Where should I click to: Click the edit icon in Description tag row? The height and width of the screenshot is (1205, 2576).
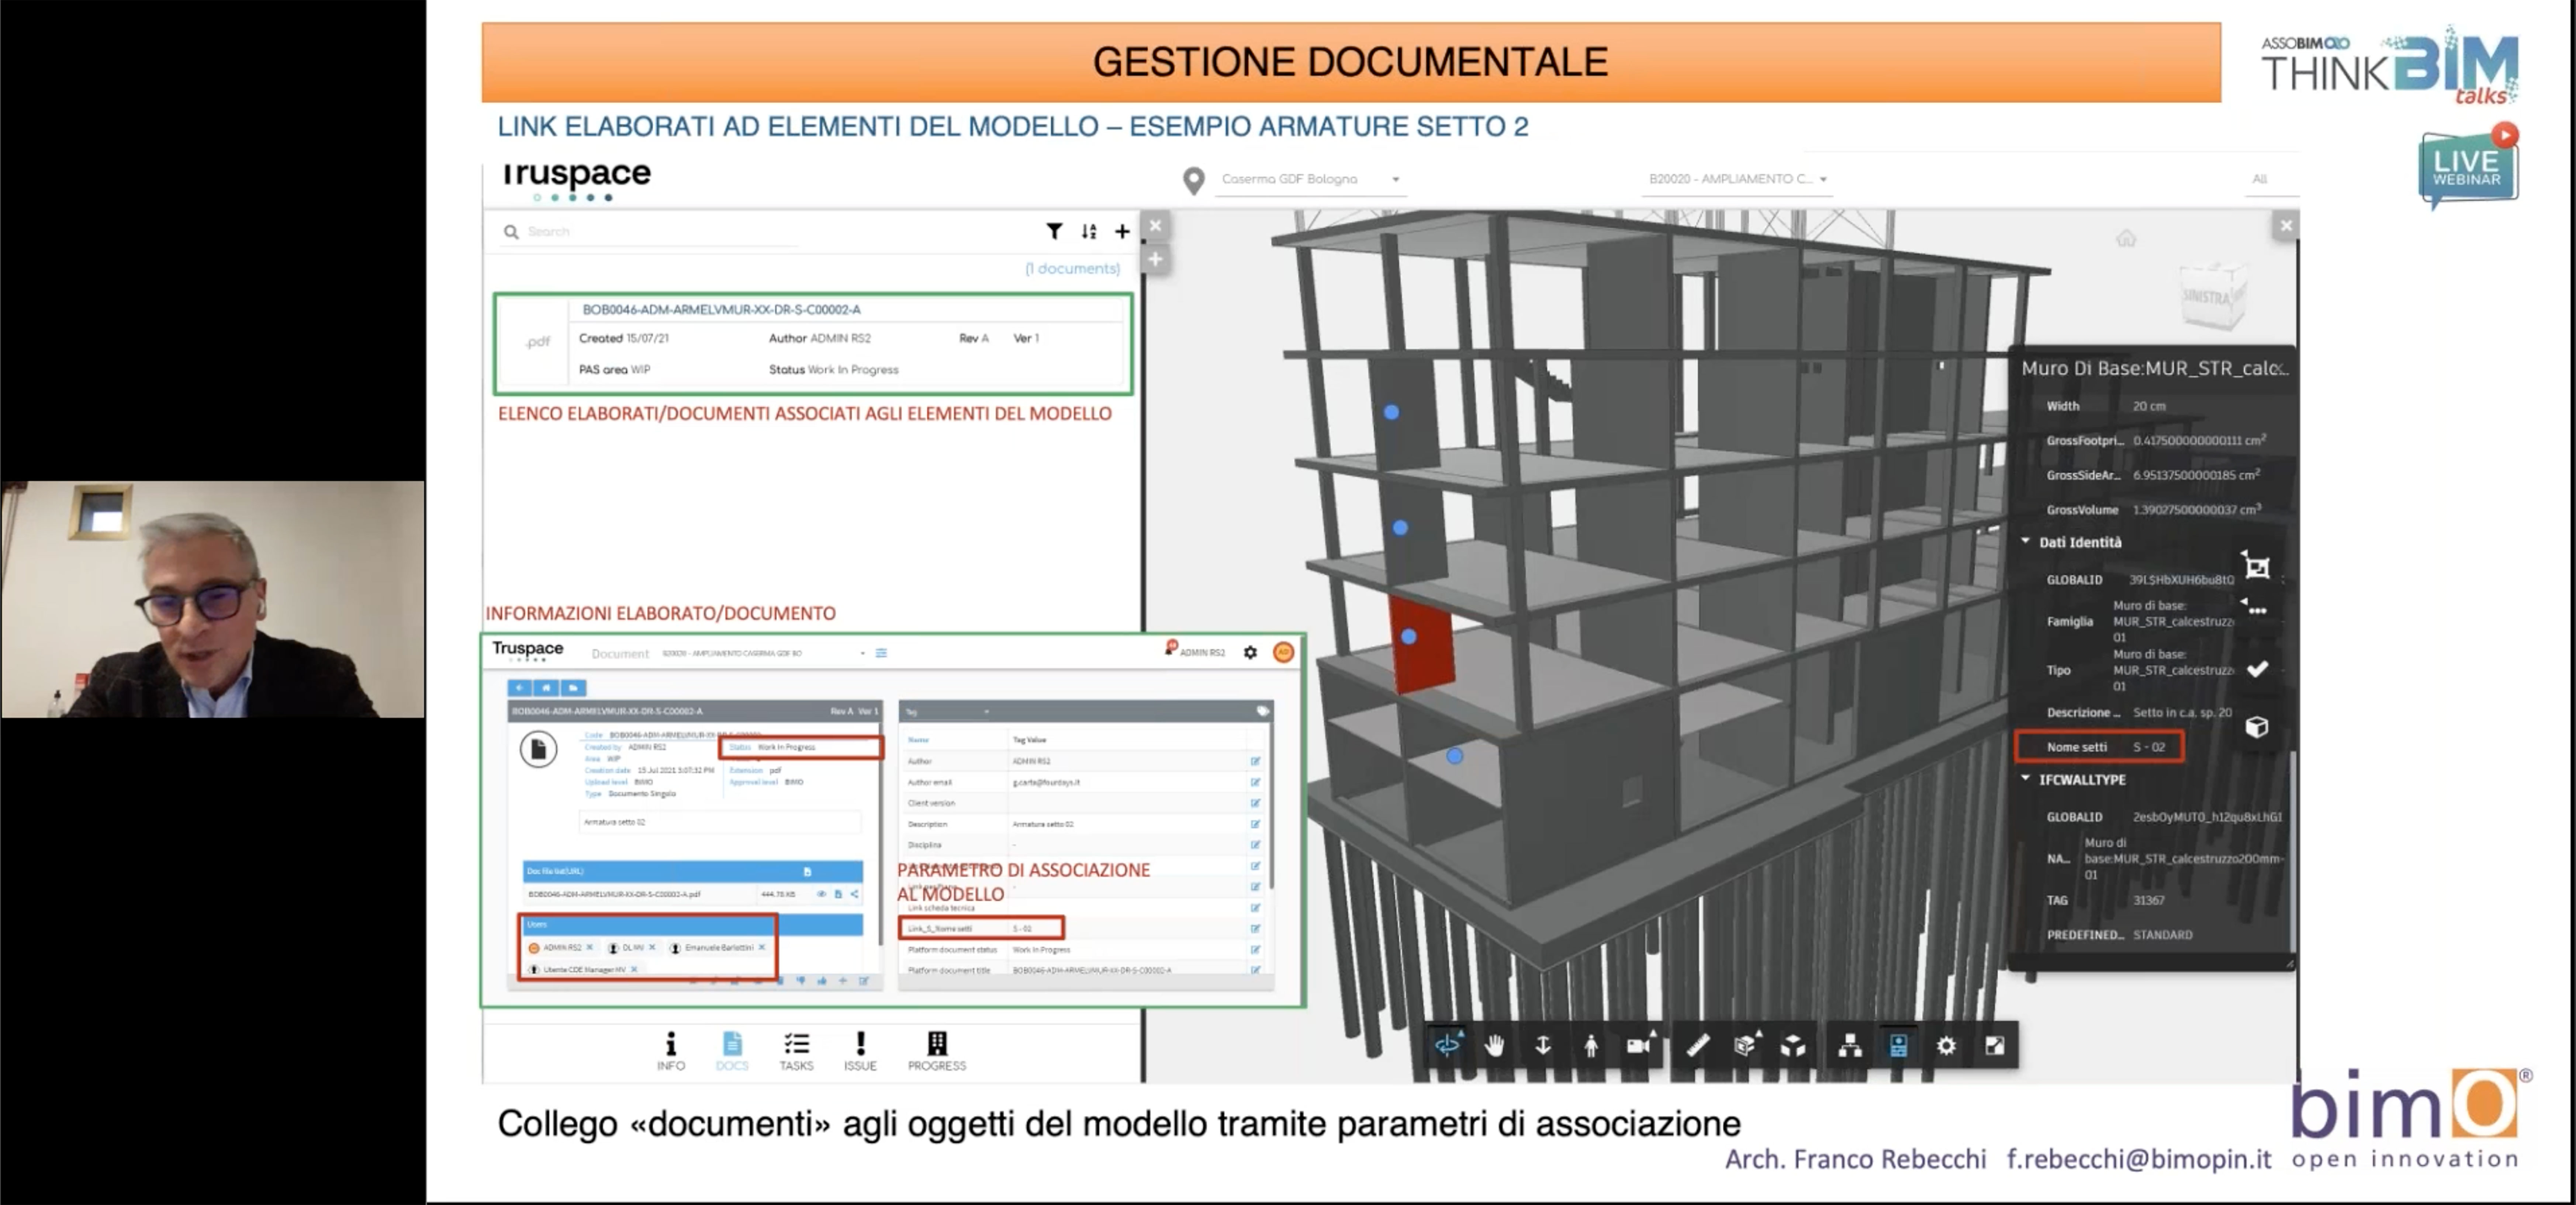1255,824
